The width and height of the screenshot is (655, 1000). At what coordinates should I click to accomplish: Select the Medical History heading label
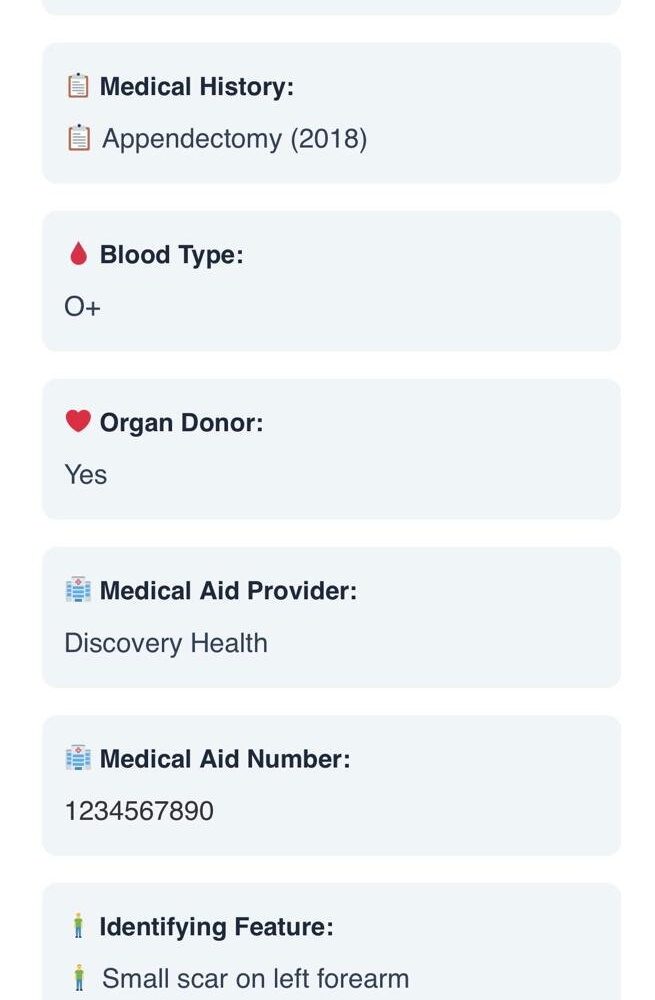tap(196, 87)
